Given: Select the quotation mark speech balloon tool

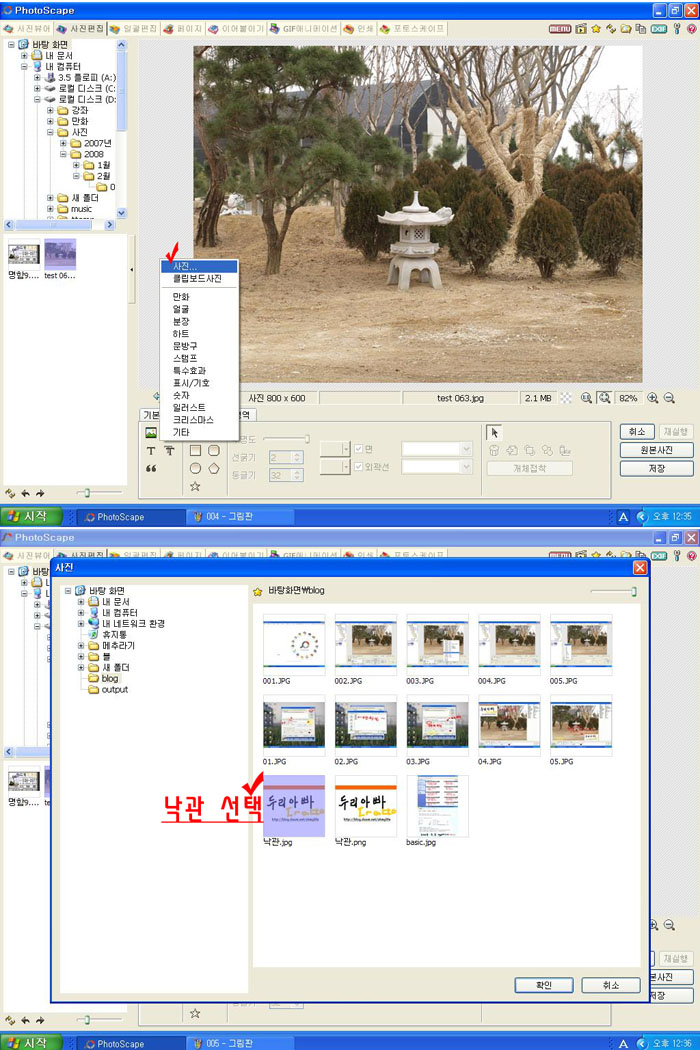Looking at the screenshot, I should tap(151, 469).
